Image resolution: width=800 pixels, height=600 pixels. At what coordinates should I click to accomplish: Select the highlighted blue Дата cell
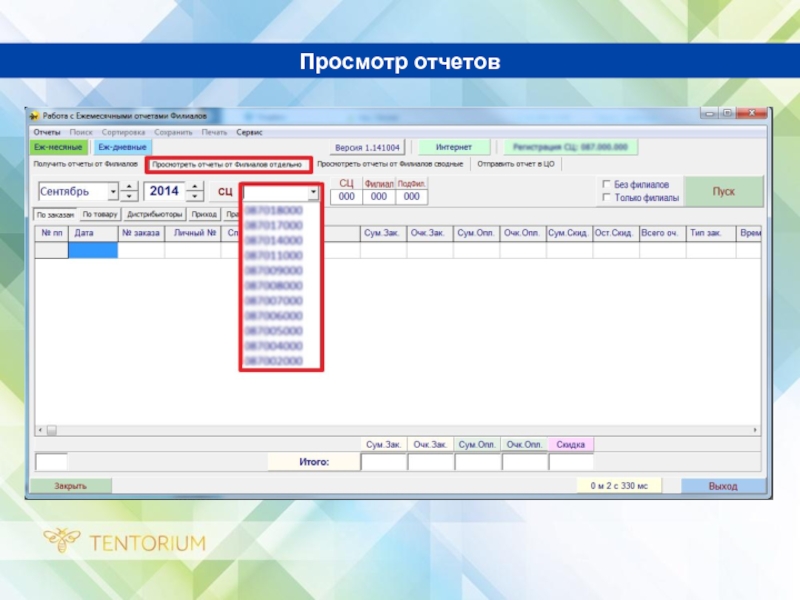click(x=93, y=250)
